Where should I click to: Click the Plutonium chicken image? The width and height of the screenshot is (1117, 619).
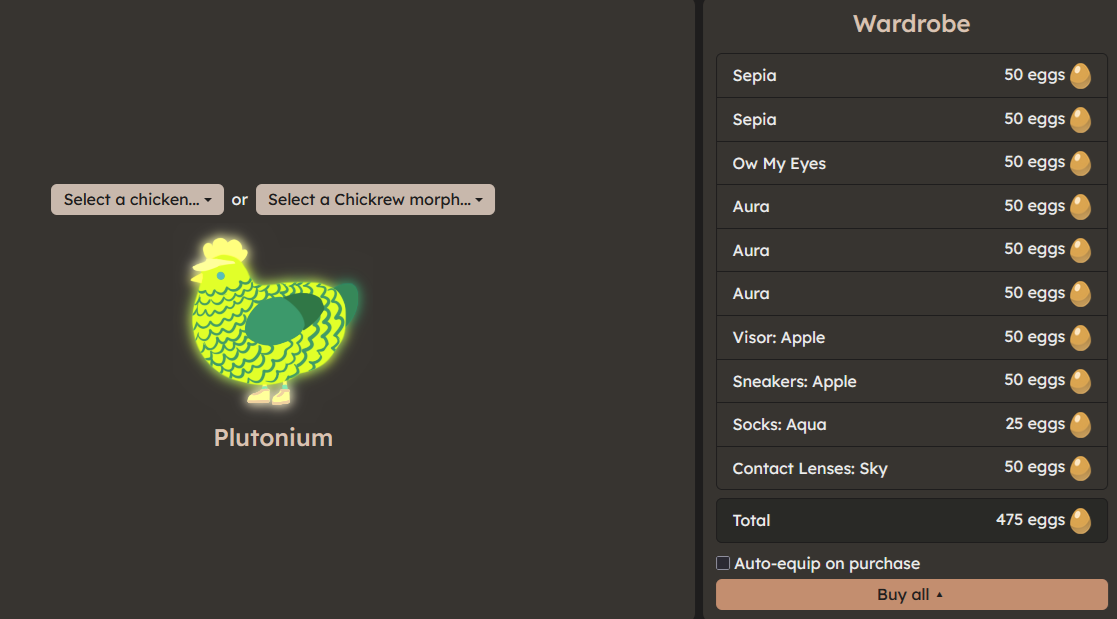[273, 322]
